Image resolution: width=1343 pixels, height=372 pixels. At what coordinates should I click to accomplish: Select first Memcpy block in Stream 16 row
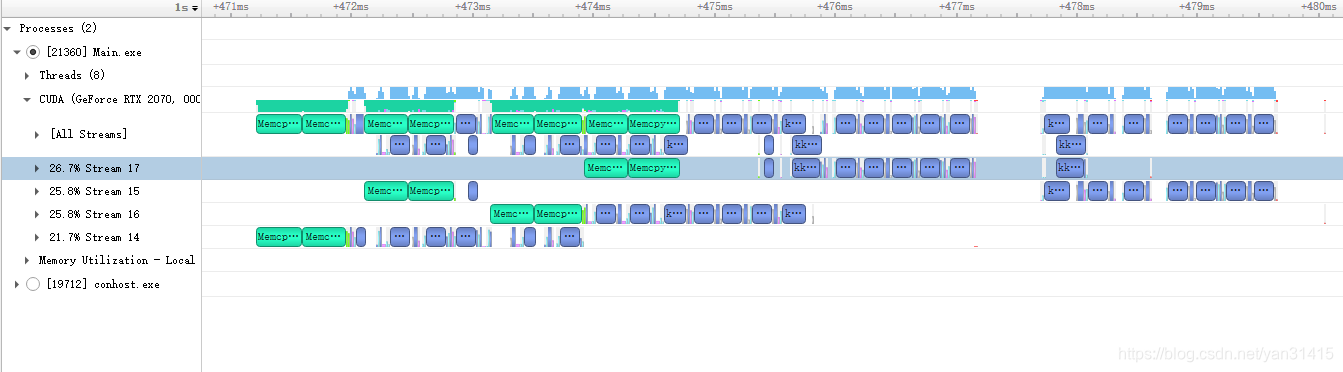pyautogui.click(x=512, y=214)
